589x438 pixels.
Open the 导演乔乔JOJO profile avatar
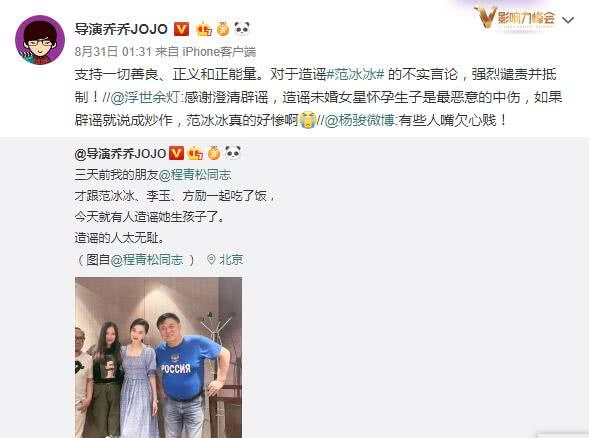click(x=40, y=40)
